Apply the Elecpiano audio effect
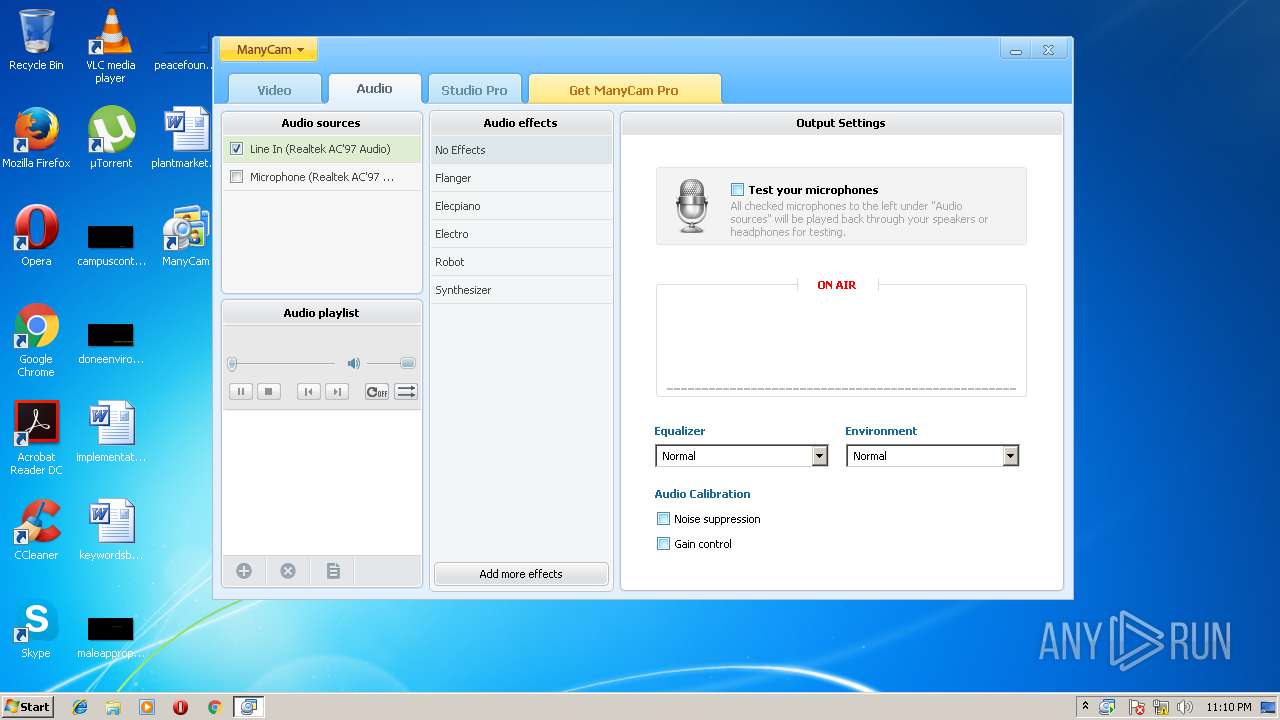1280x720 pixels. click(521, 206)
